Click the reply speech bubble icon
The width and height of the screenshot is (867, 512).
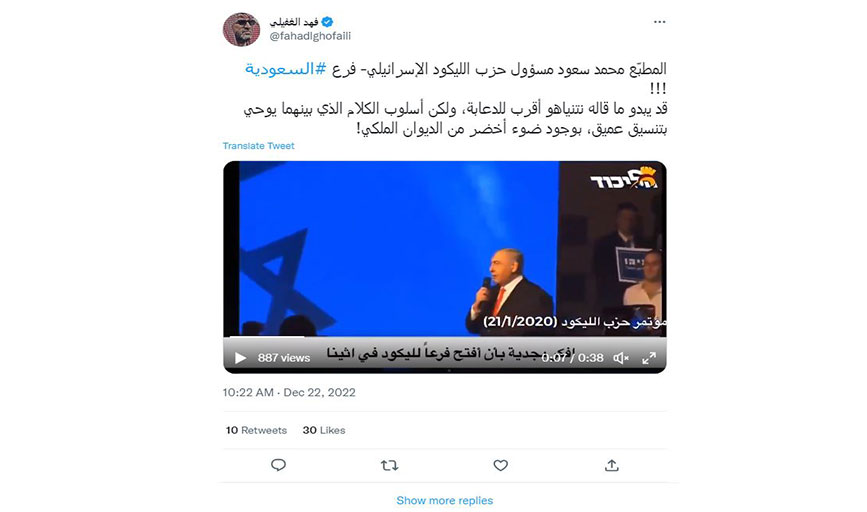[x=278, y=465]
